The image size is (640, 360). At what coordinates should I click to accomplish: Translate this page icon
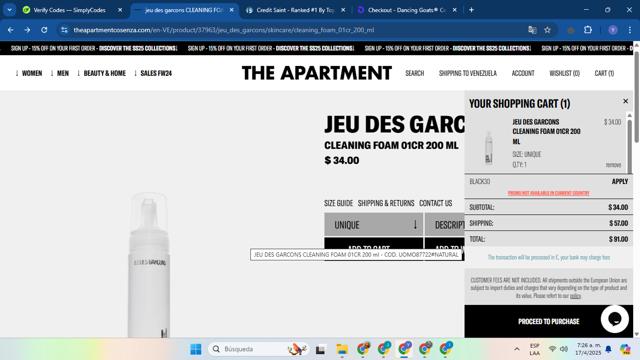(532, 30)
